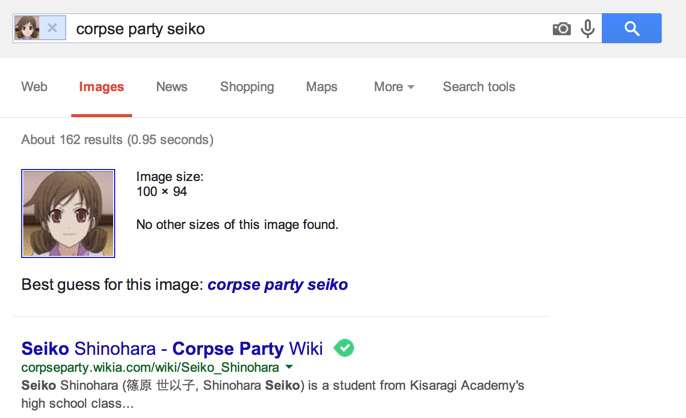Open the Shopping tab
686x418 pixels.
[247, 87]
